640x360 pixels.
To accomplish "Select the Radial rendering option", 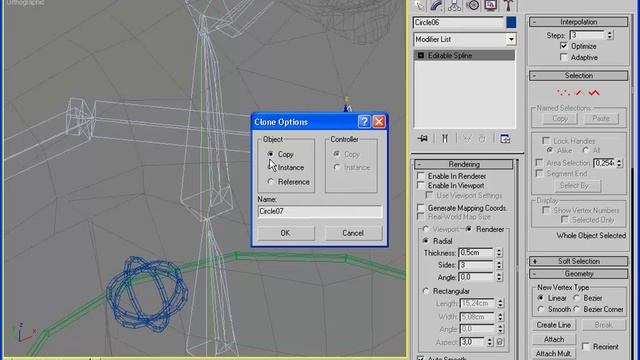I will coord(426,241).
